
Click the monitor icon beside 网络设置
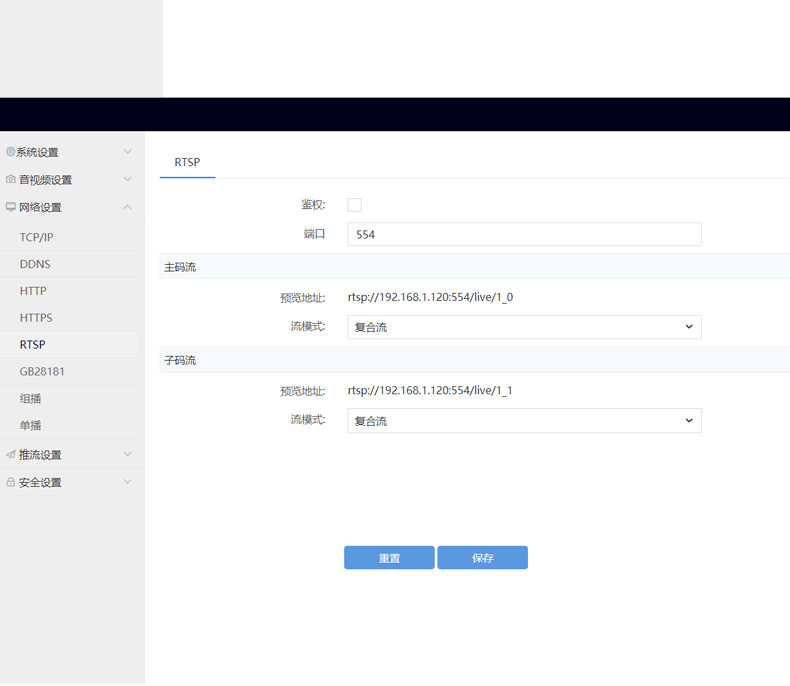click(x=11, y=207)
